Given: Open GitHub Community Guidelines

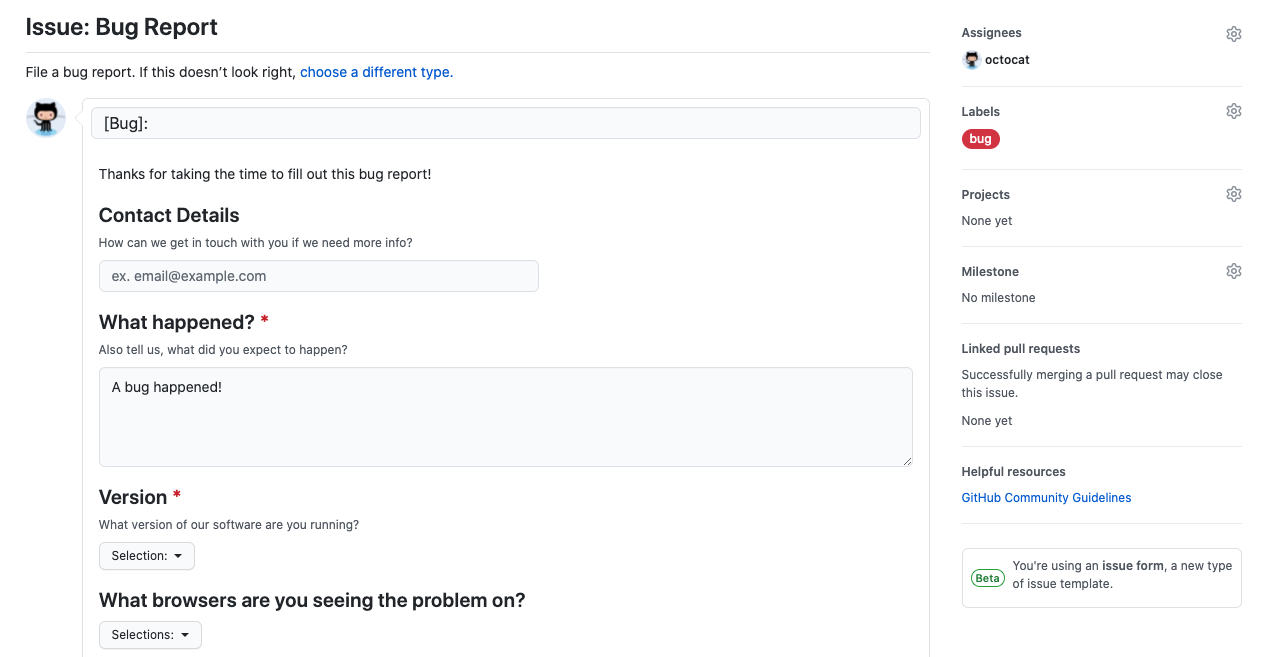Looking at the screenshot, I should click(x=1046, y=497).
